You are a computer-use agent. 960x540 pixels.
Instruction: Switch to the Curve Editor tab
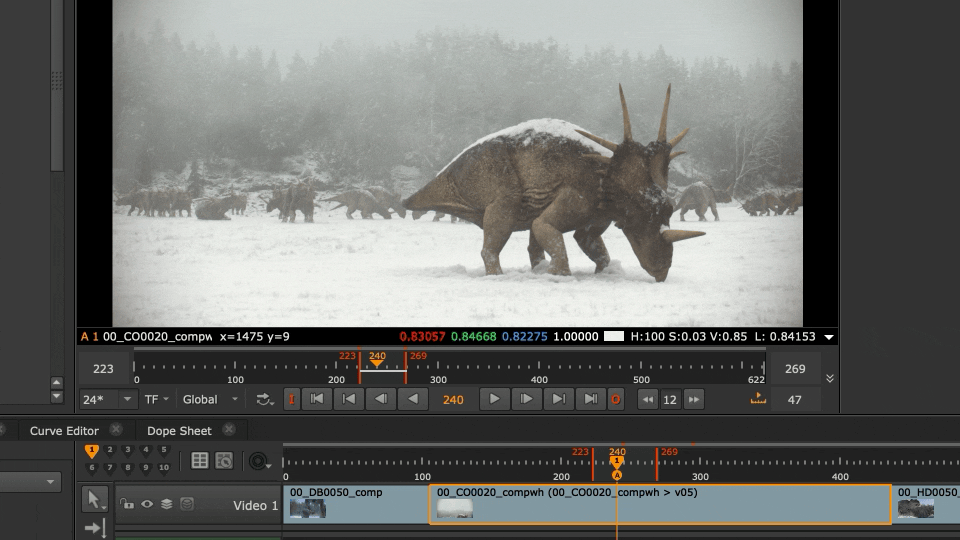click(64, 430)
